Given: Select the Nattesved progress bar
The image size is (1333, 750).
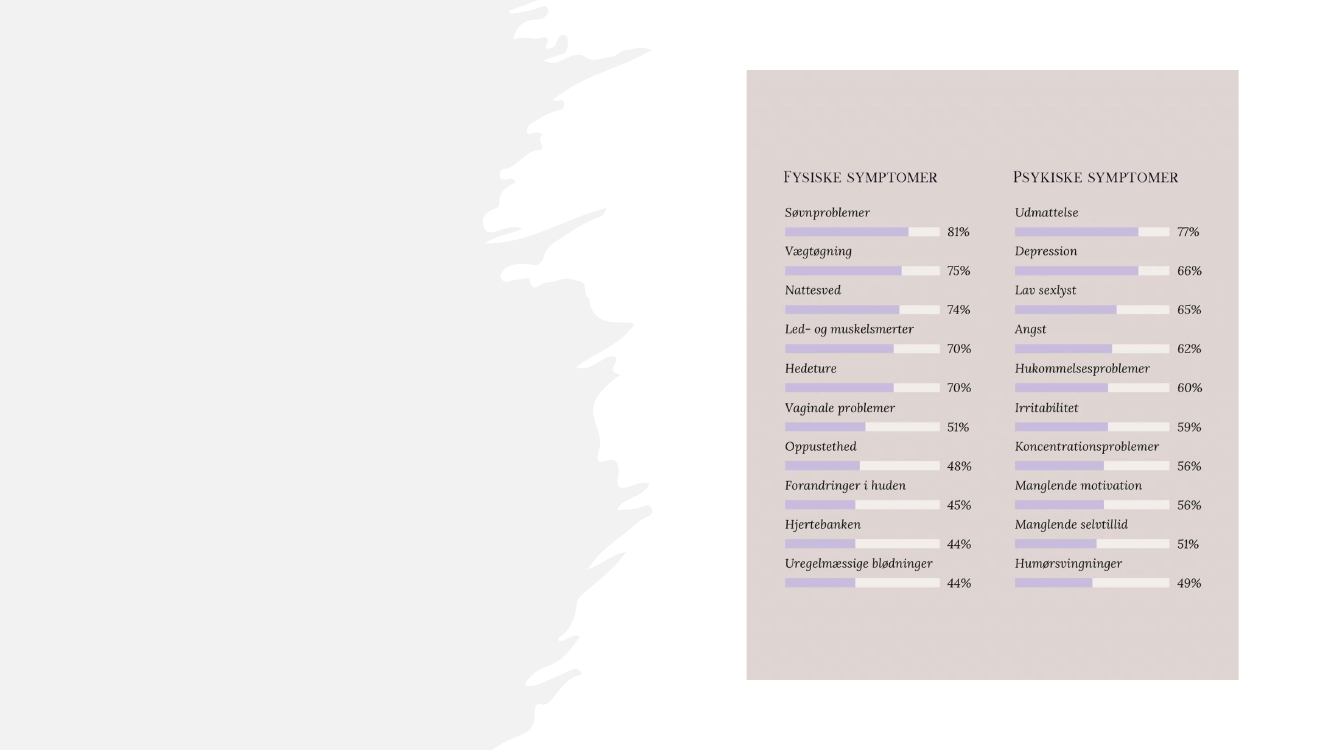Looking at the screenshot, I should pyautogui.click(x=862, y=310).
